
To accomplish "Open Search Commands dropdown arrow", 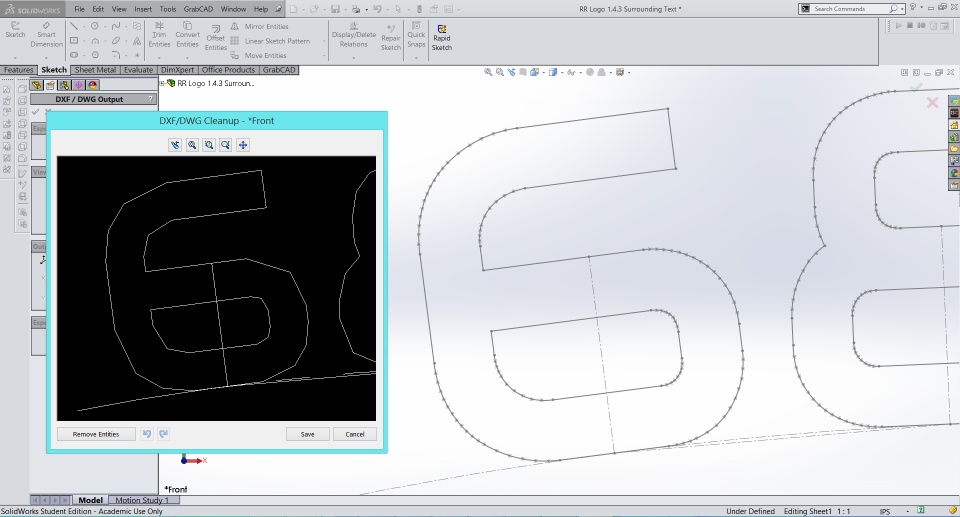I will click(902, 9).
